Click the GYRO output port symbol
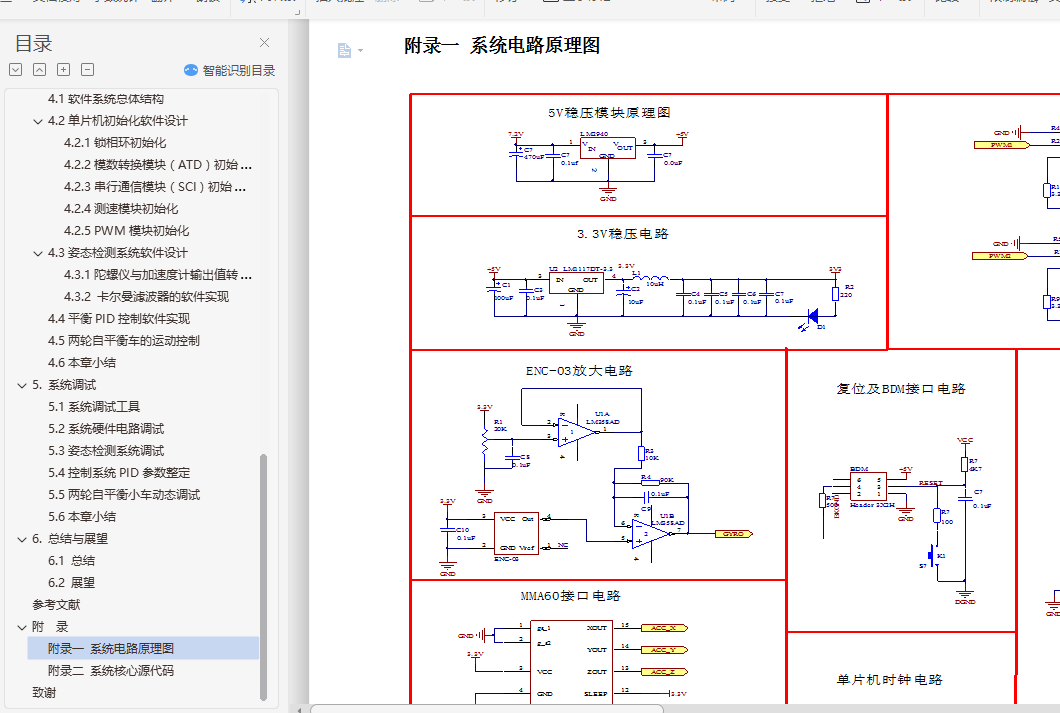 733,534
